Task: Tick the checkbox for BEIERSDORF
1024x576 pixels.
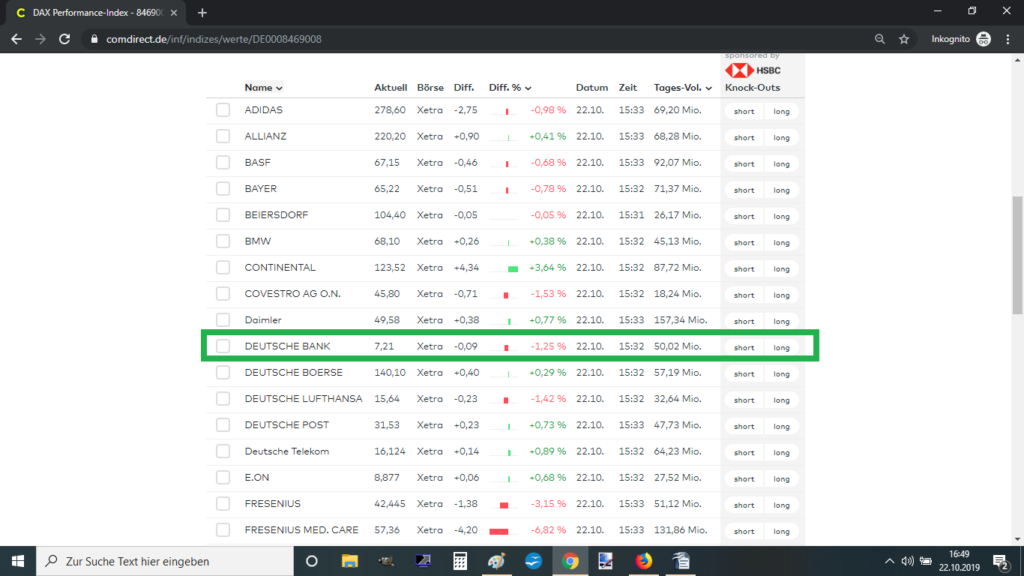Action: click(223, 215)
